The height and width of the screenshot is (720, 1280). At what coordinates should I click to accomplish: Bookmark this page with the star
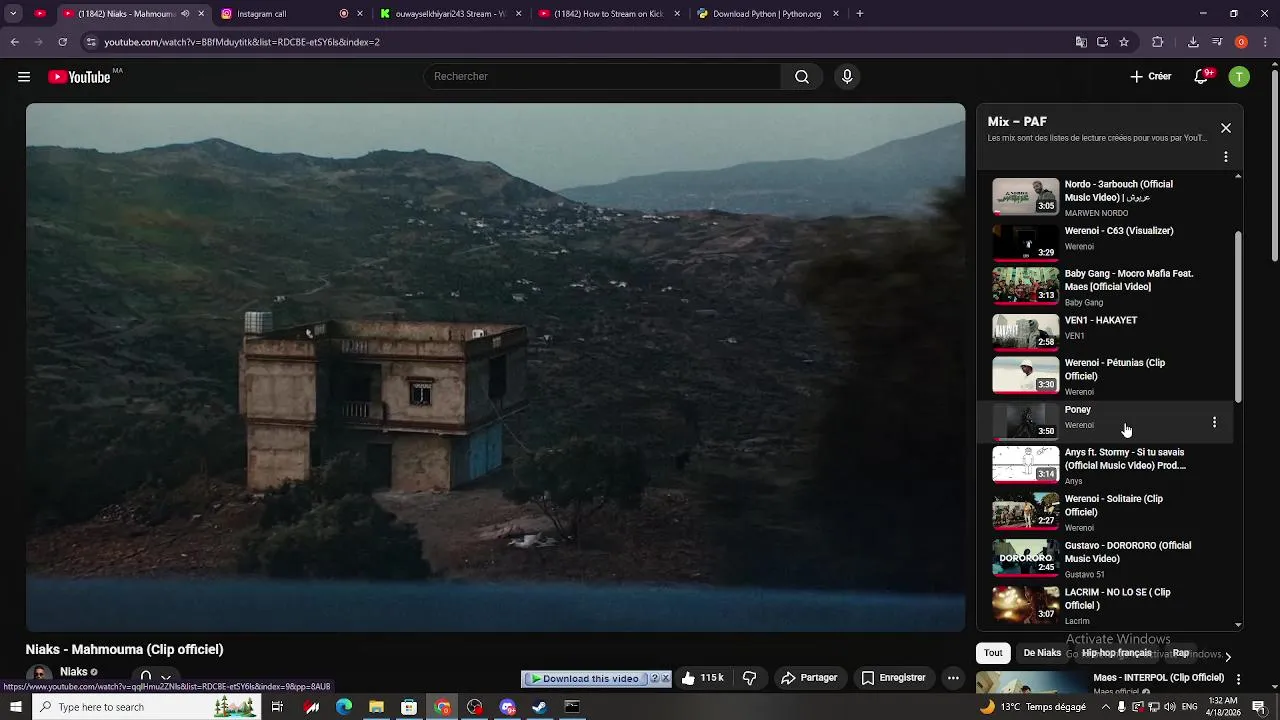pos(1124,42)
